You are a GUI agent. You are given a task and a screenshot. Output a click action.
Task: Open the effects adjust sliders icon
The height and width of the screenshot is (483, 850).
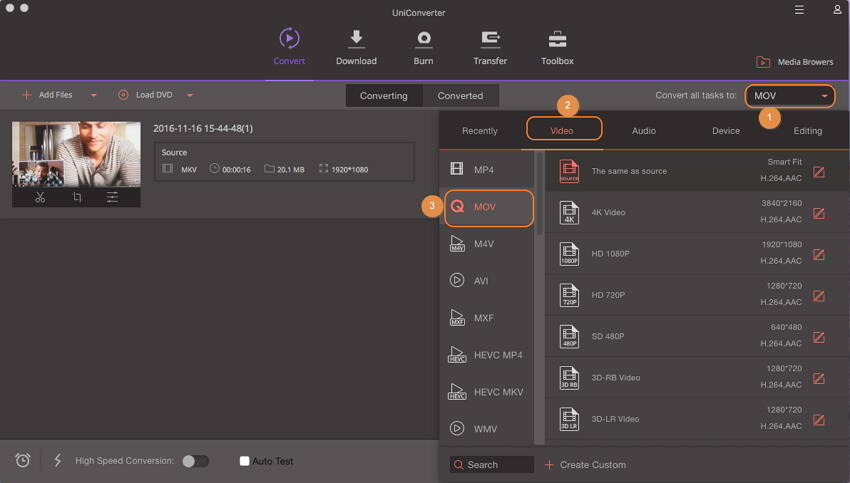[112, 197]
